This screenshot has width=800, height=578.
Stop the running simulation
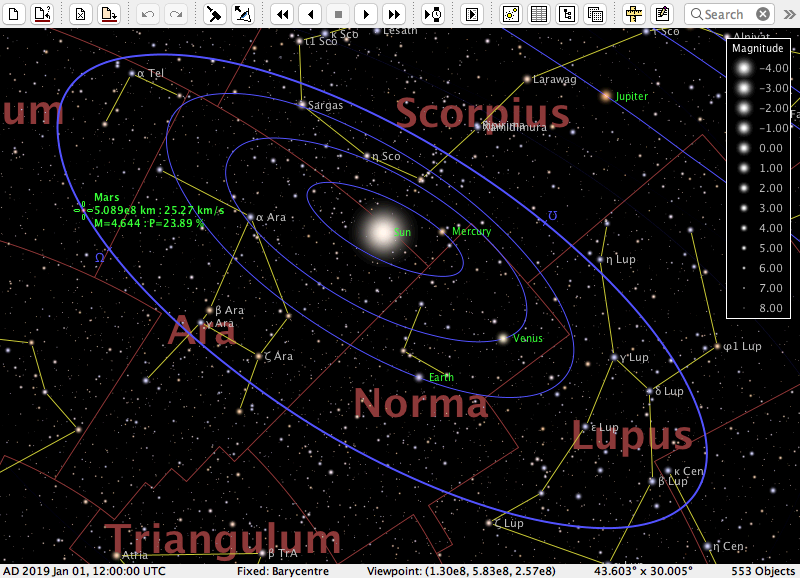[339, 13]
